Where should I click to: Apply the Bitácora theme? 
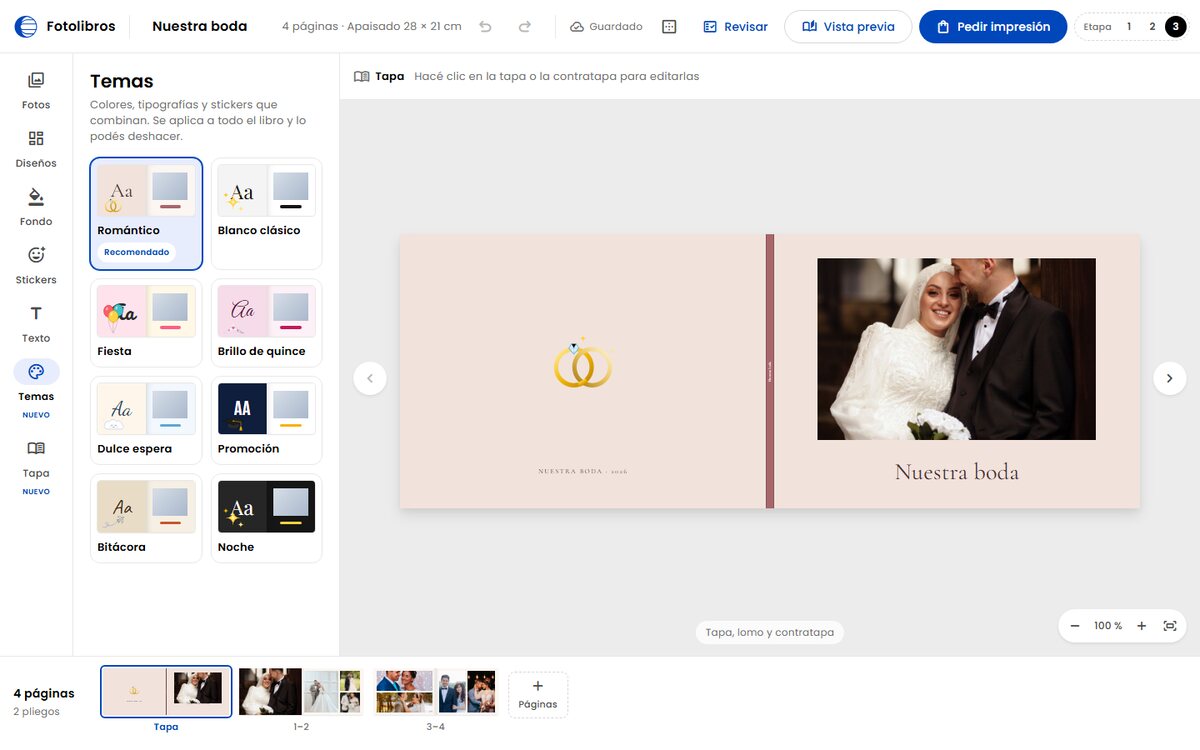[x=146, y=518]
